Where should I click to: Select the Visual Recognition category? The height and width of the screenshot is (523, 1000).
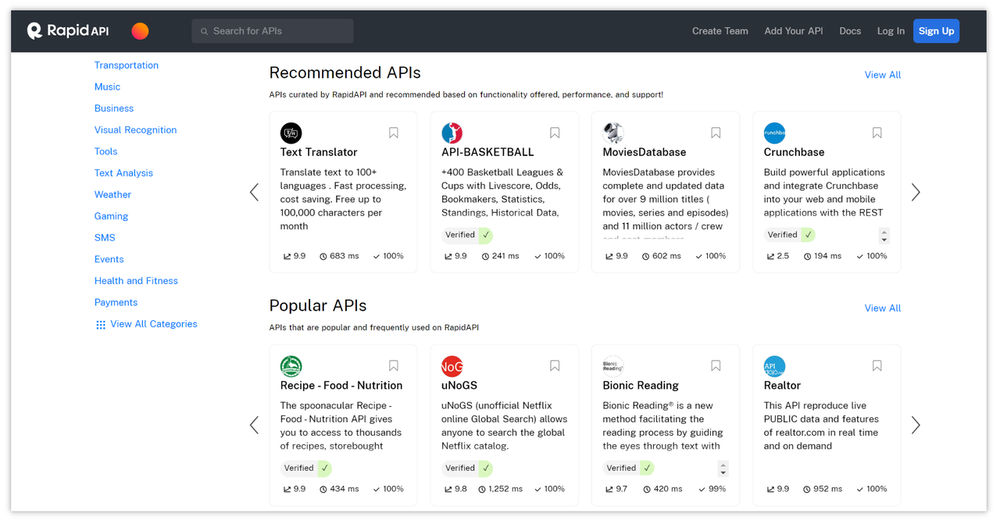coord(135,130)
